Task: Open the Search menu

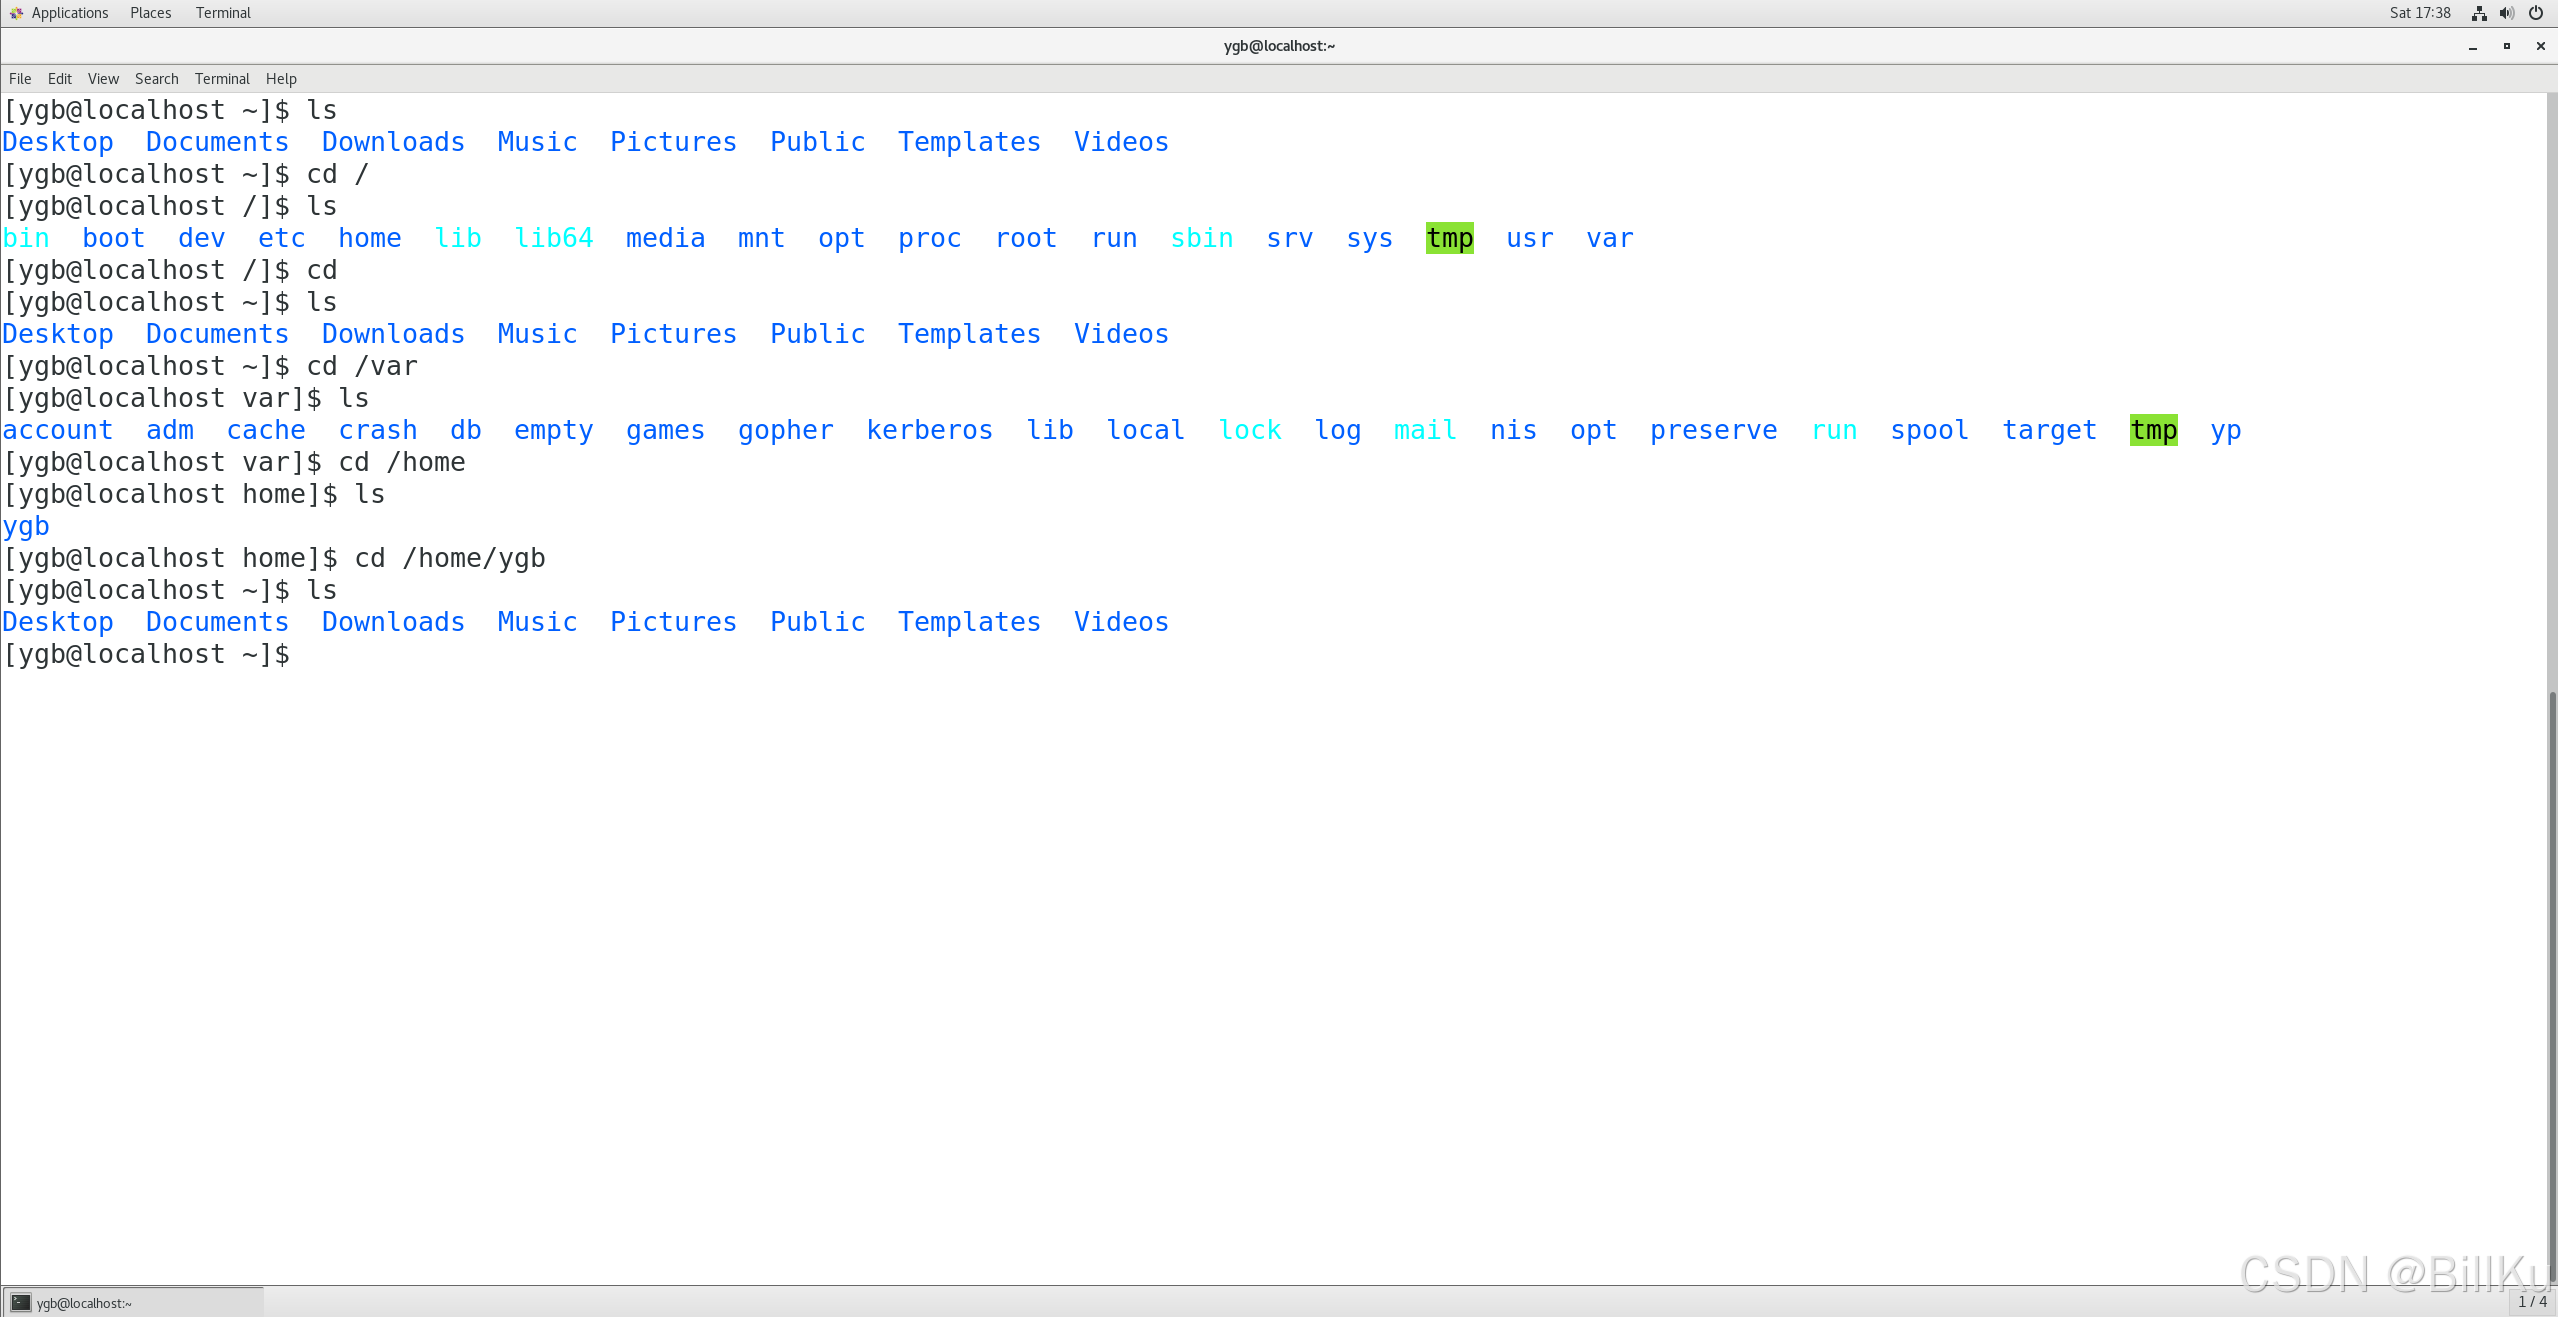Action: pos(156,79)
